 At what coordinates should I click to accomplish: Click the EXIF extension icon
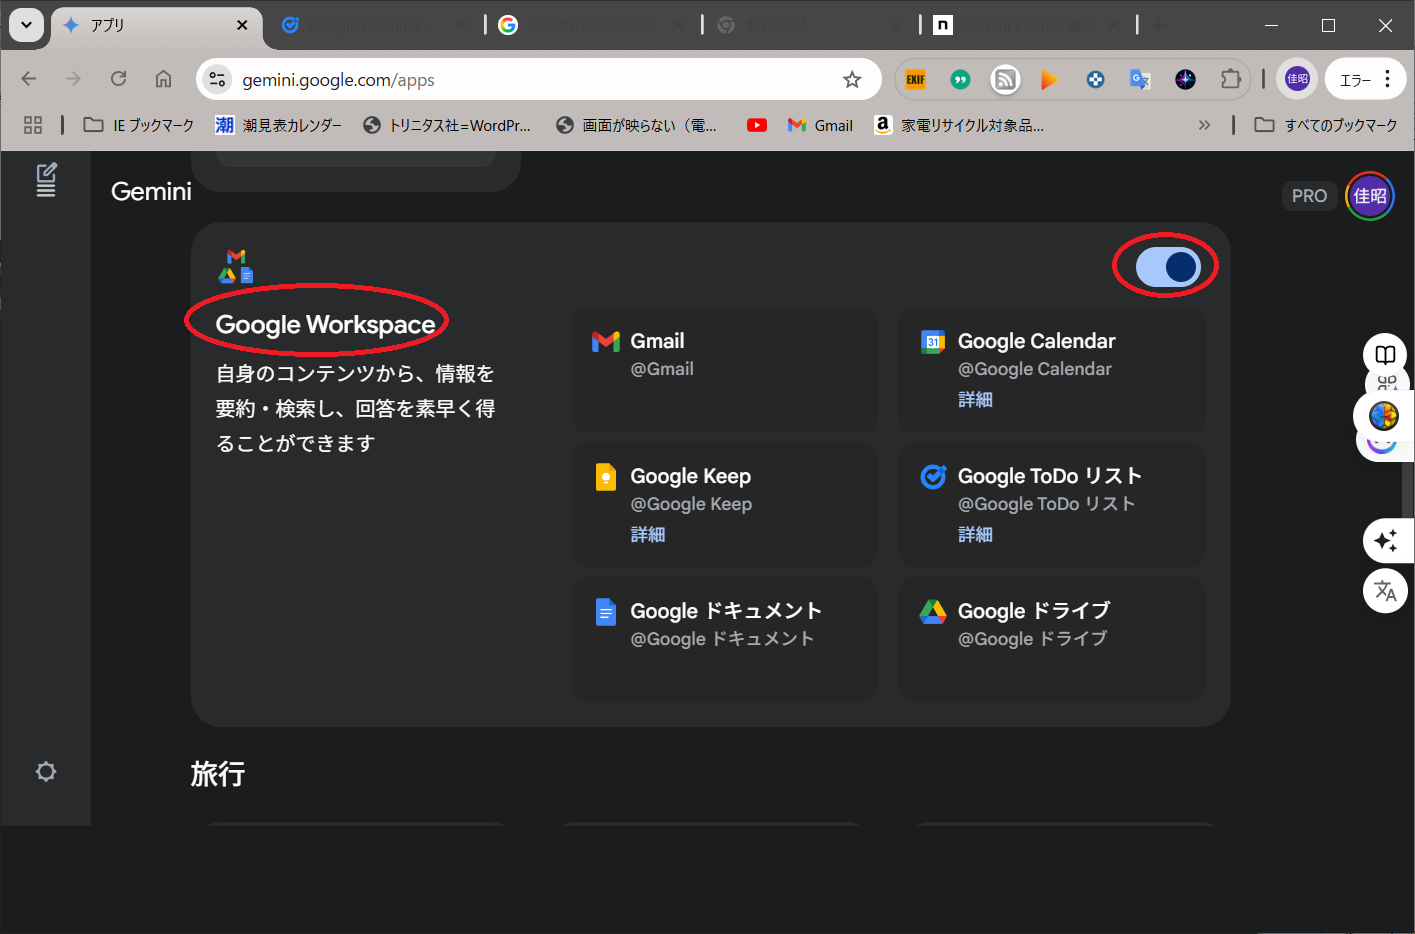point(916,79)
